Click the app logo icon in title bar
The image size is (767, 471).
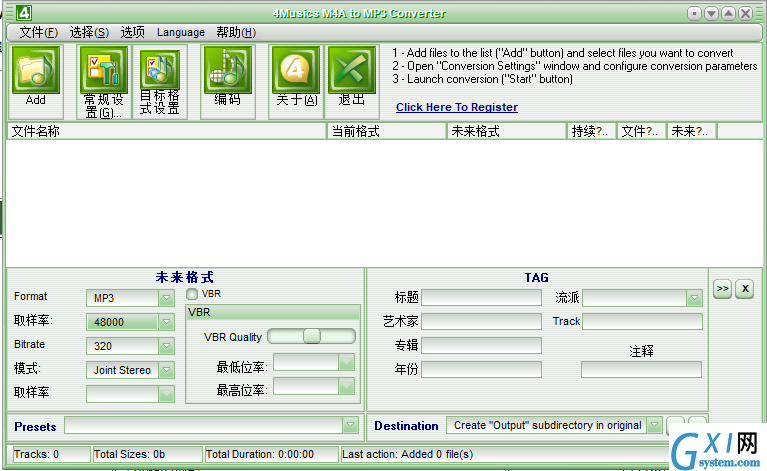(23, 13)
